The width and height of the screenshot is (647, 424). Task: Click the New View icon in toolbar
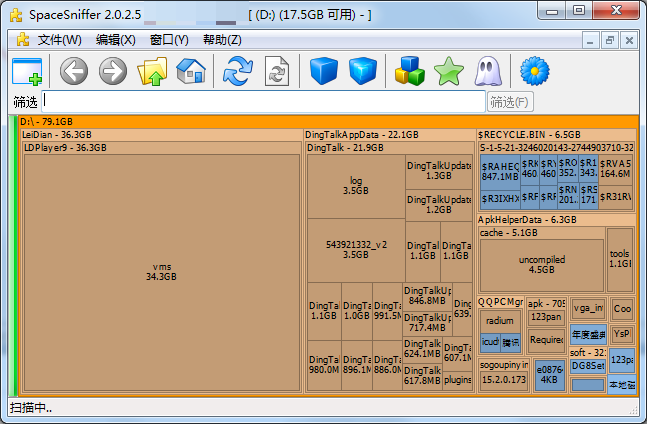(x=27, y=71)
